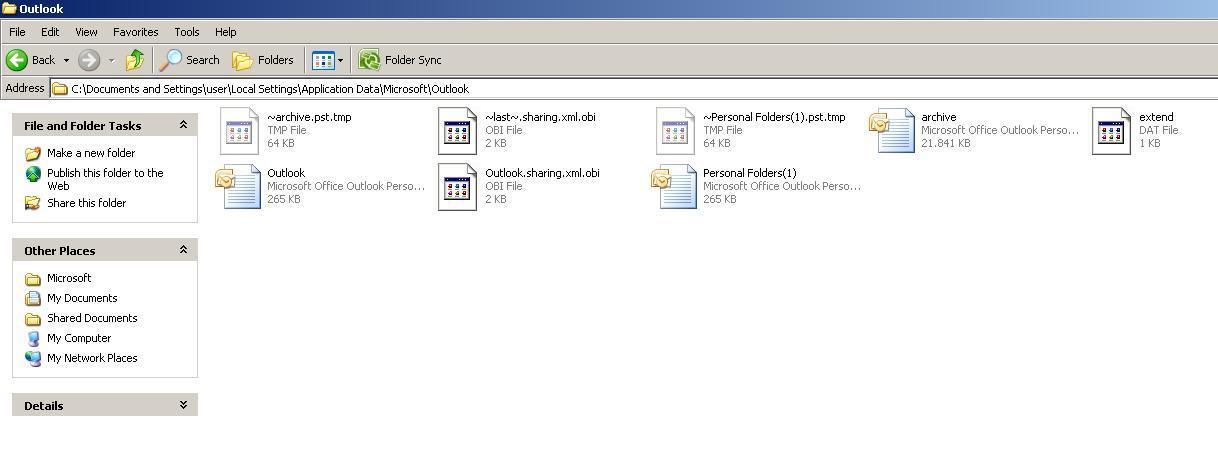Image resolution: width=1218 pixels, height=449 pixels.
Task: Select the archive Outlook data file icon
Action: point(892,131)
